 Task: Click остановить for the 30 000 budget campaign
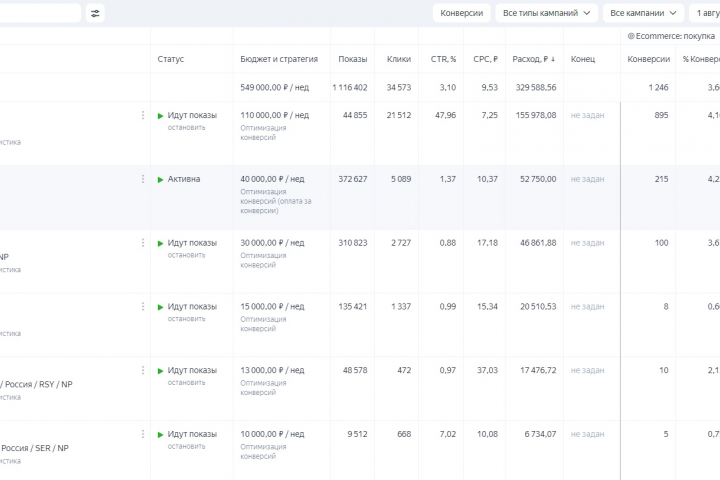(186, 255)
